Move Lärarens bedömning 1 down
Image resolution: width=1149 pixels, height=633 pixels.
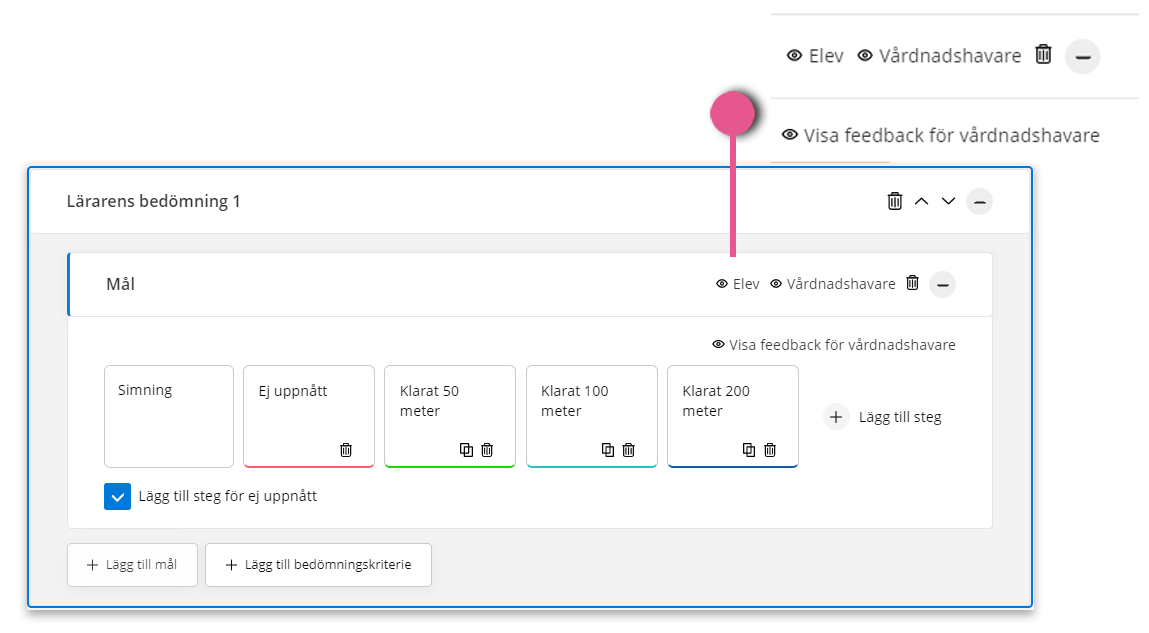(948, 201)
